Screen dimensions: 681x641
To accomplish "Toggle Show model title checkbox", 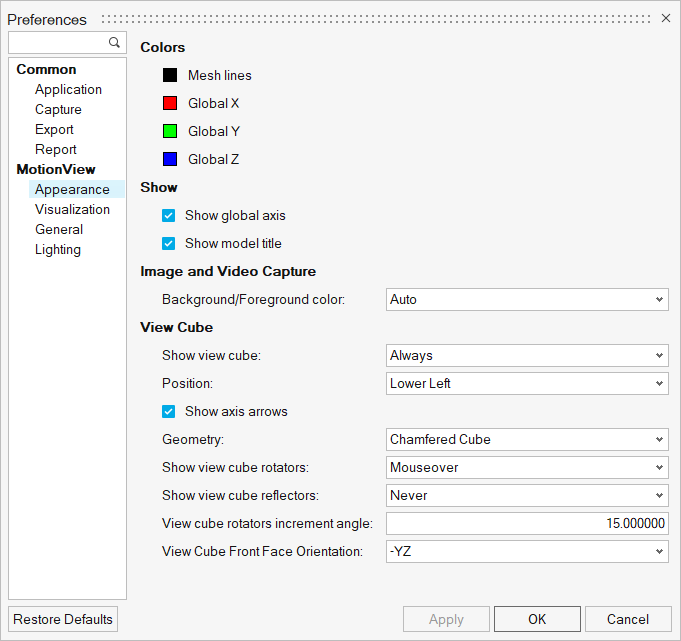I will pos(169,243).
